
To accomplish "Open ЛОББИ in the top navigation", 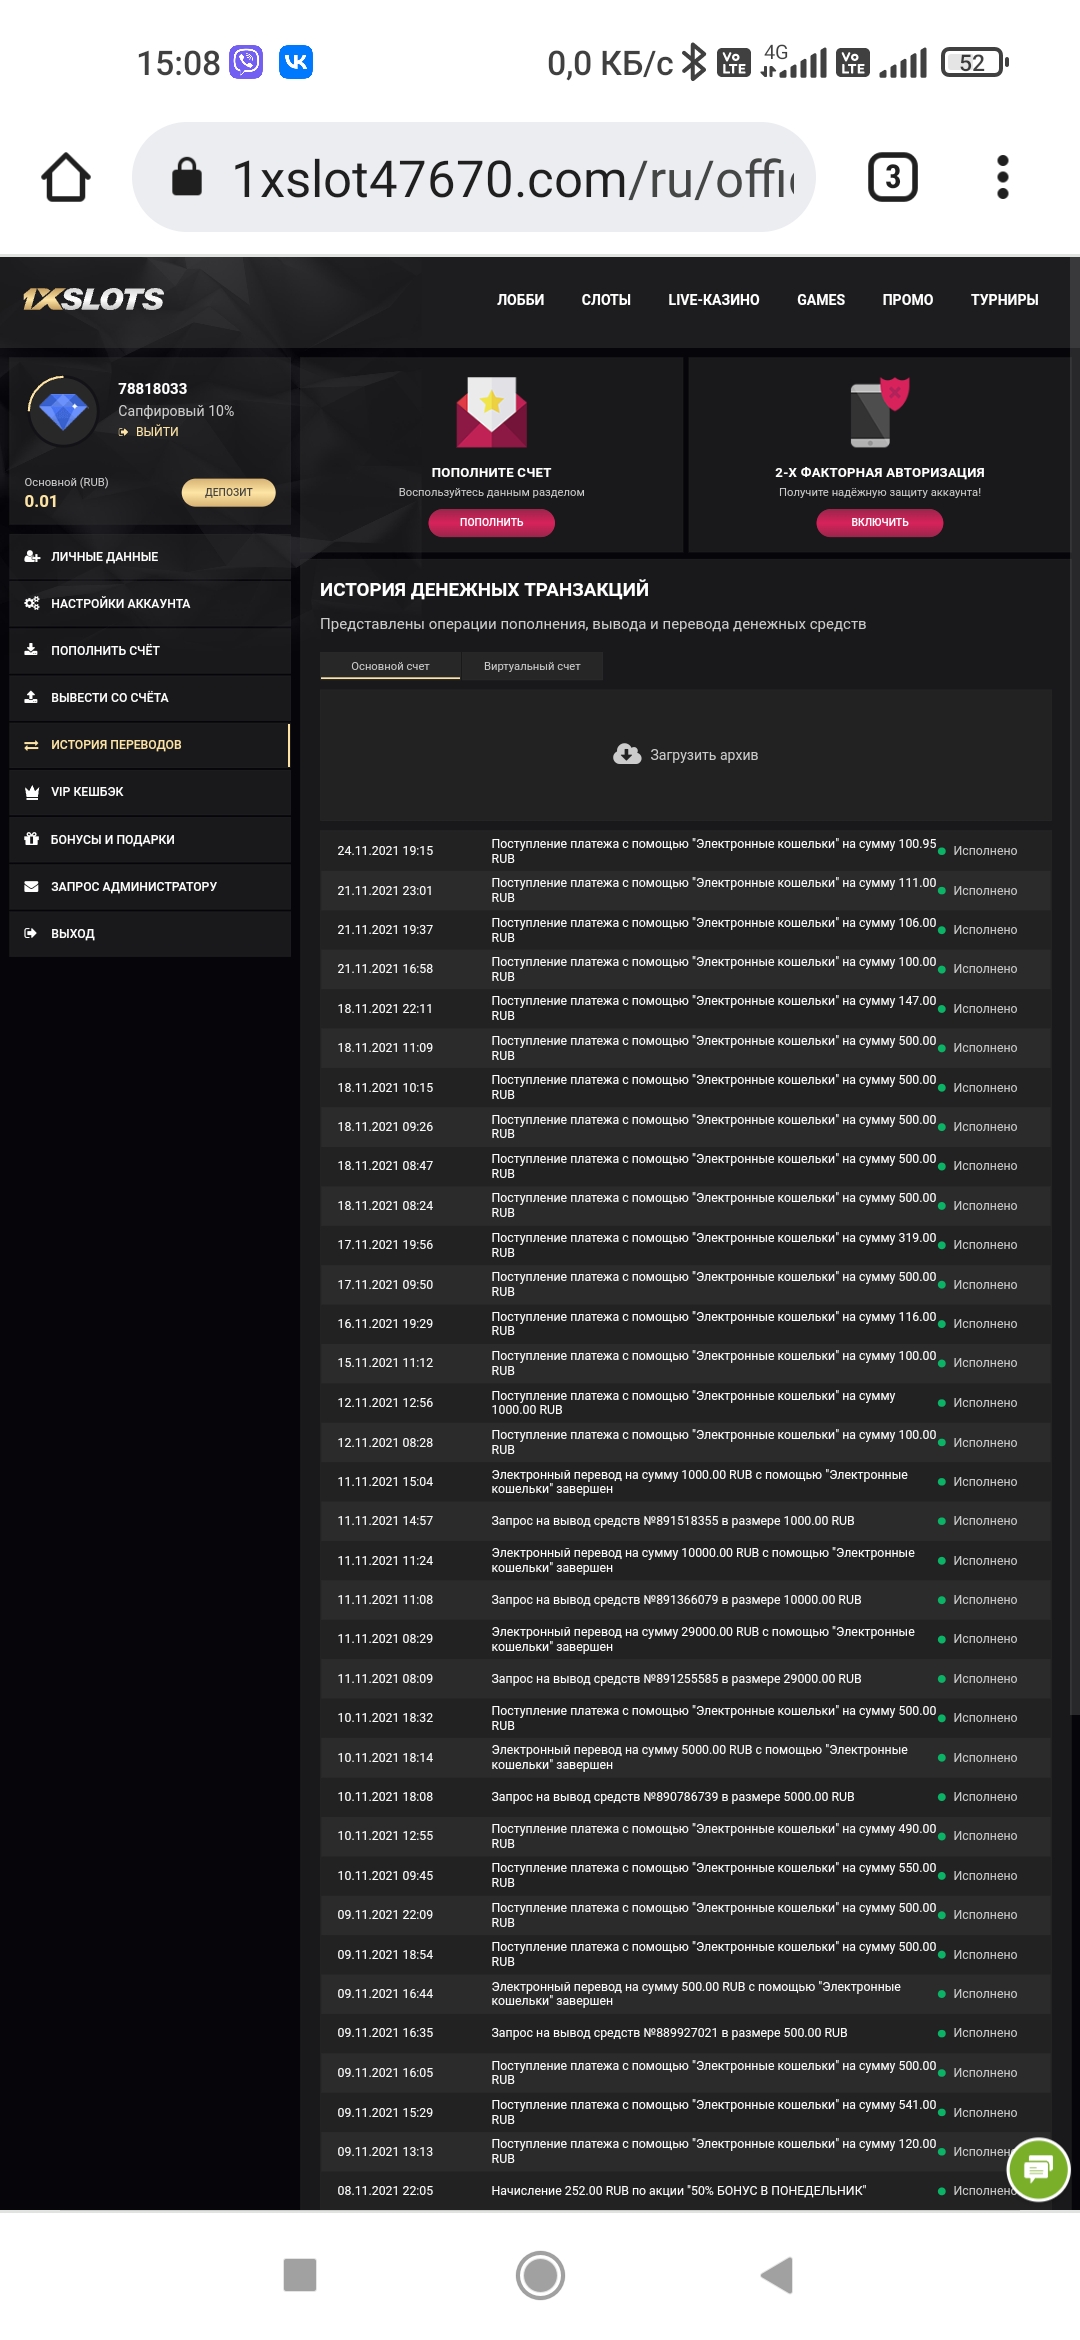I will point(521,300).
